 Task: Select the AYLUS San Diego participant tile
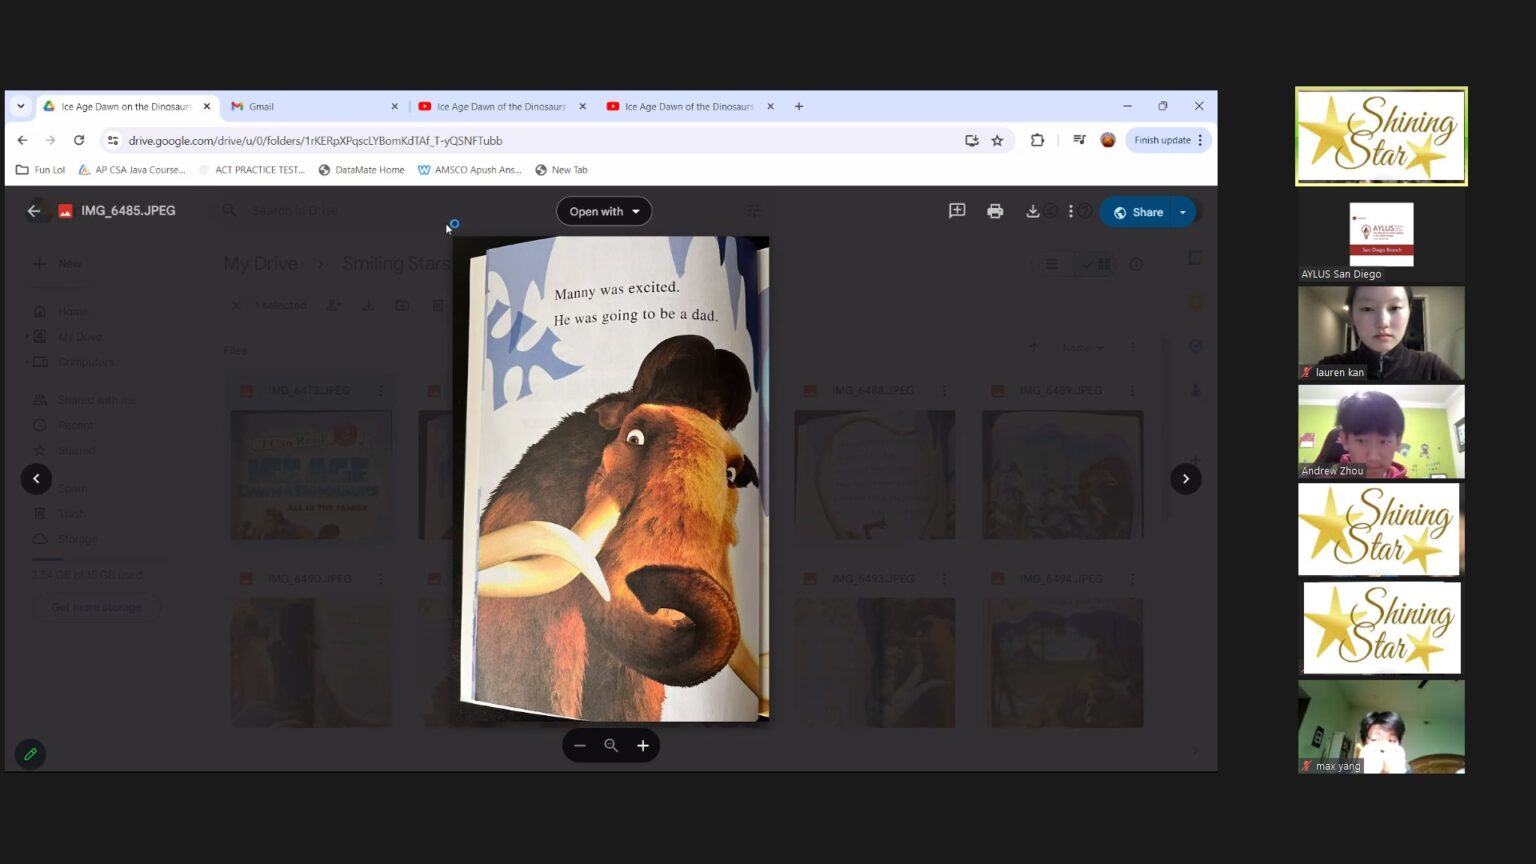(x=1381, y=235)
